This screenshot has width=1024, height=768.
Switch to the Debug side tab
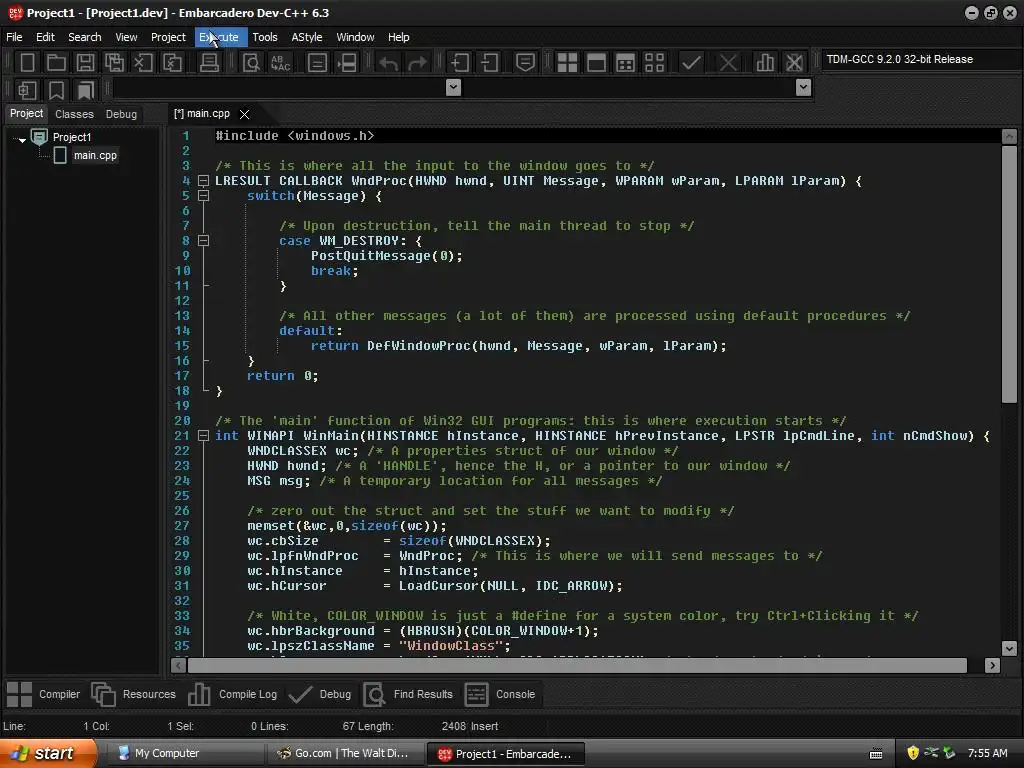pyautogui.click(x=121, y=114)
